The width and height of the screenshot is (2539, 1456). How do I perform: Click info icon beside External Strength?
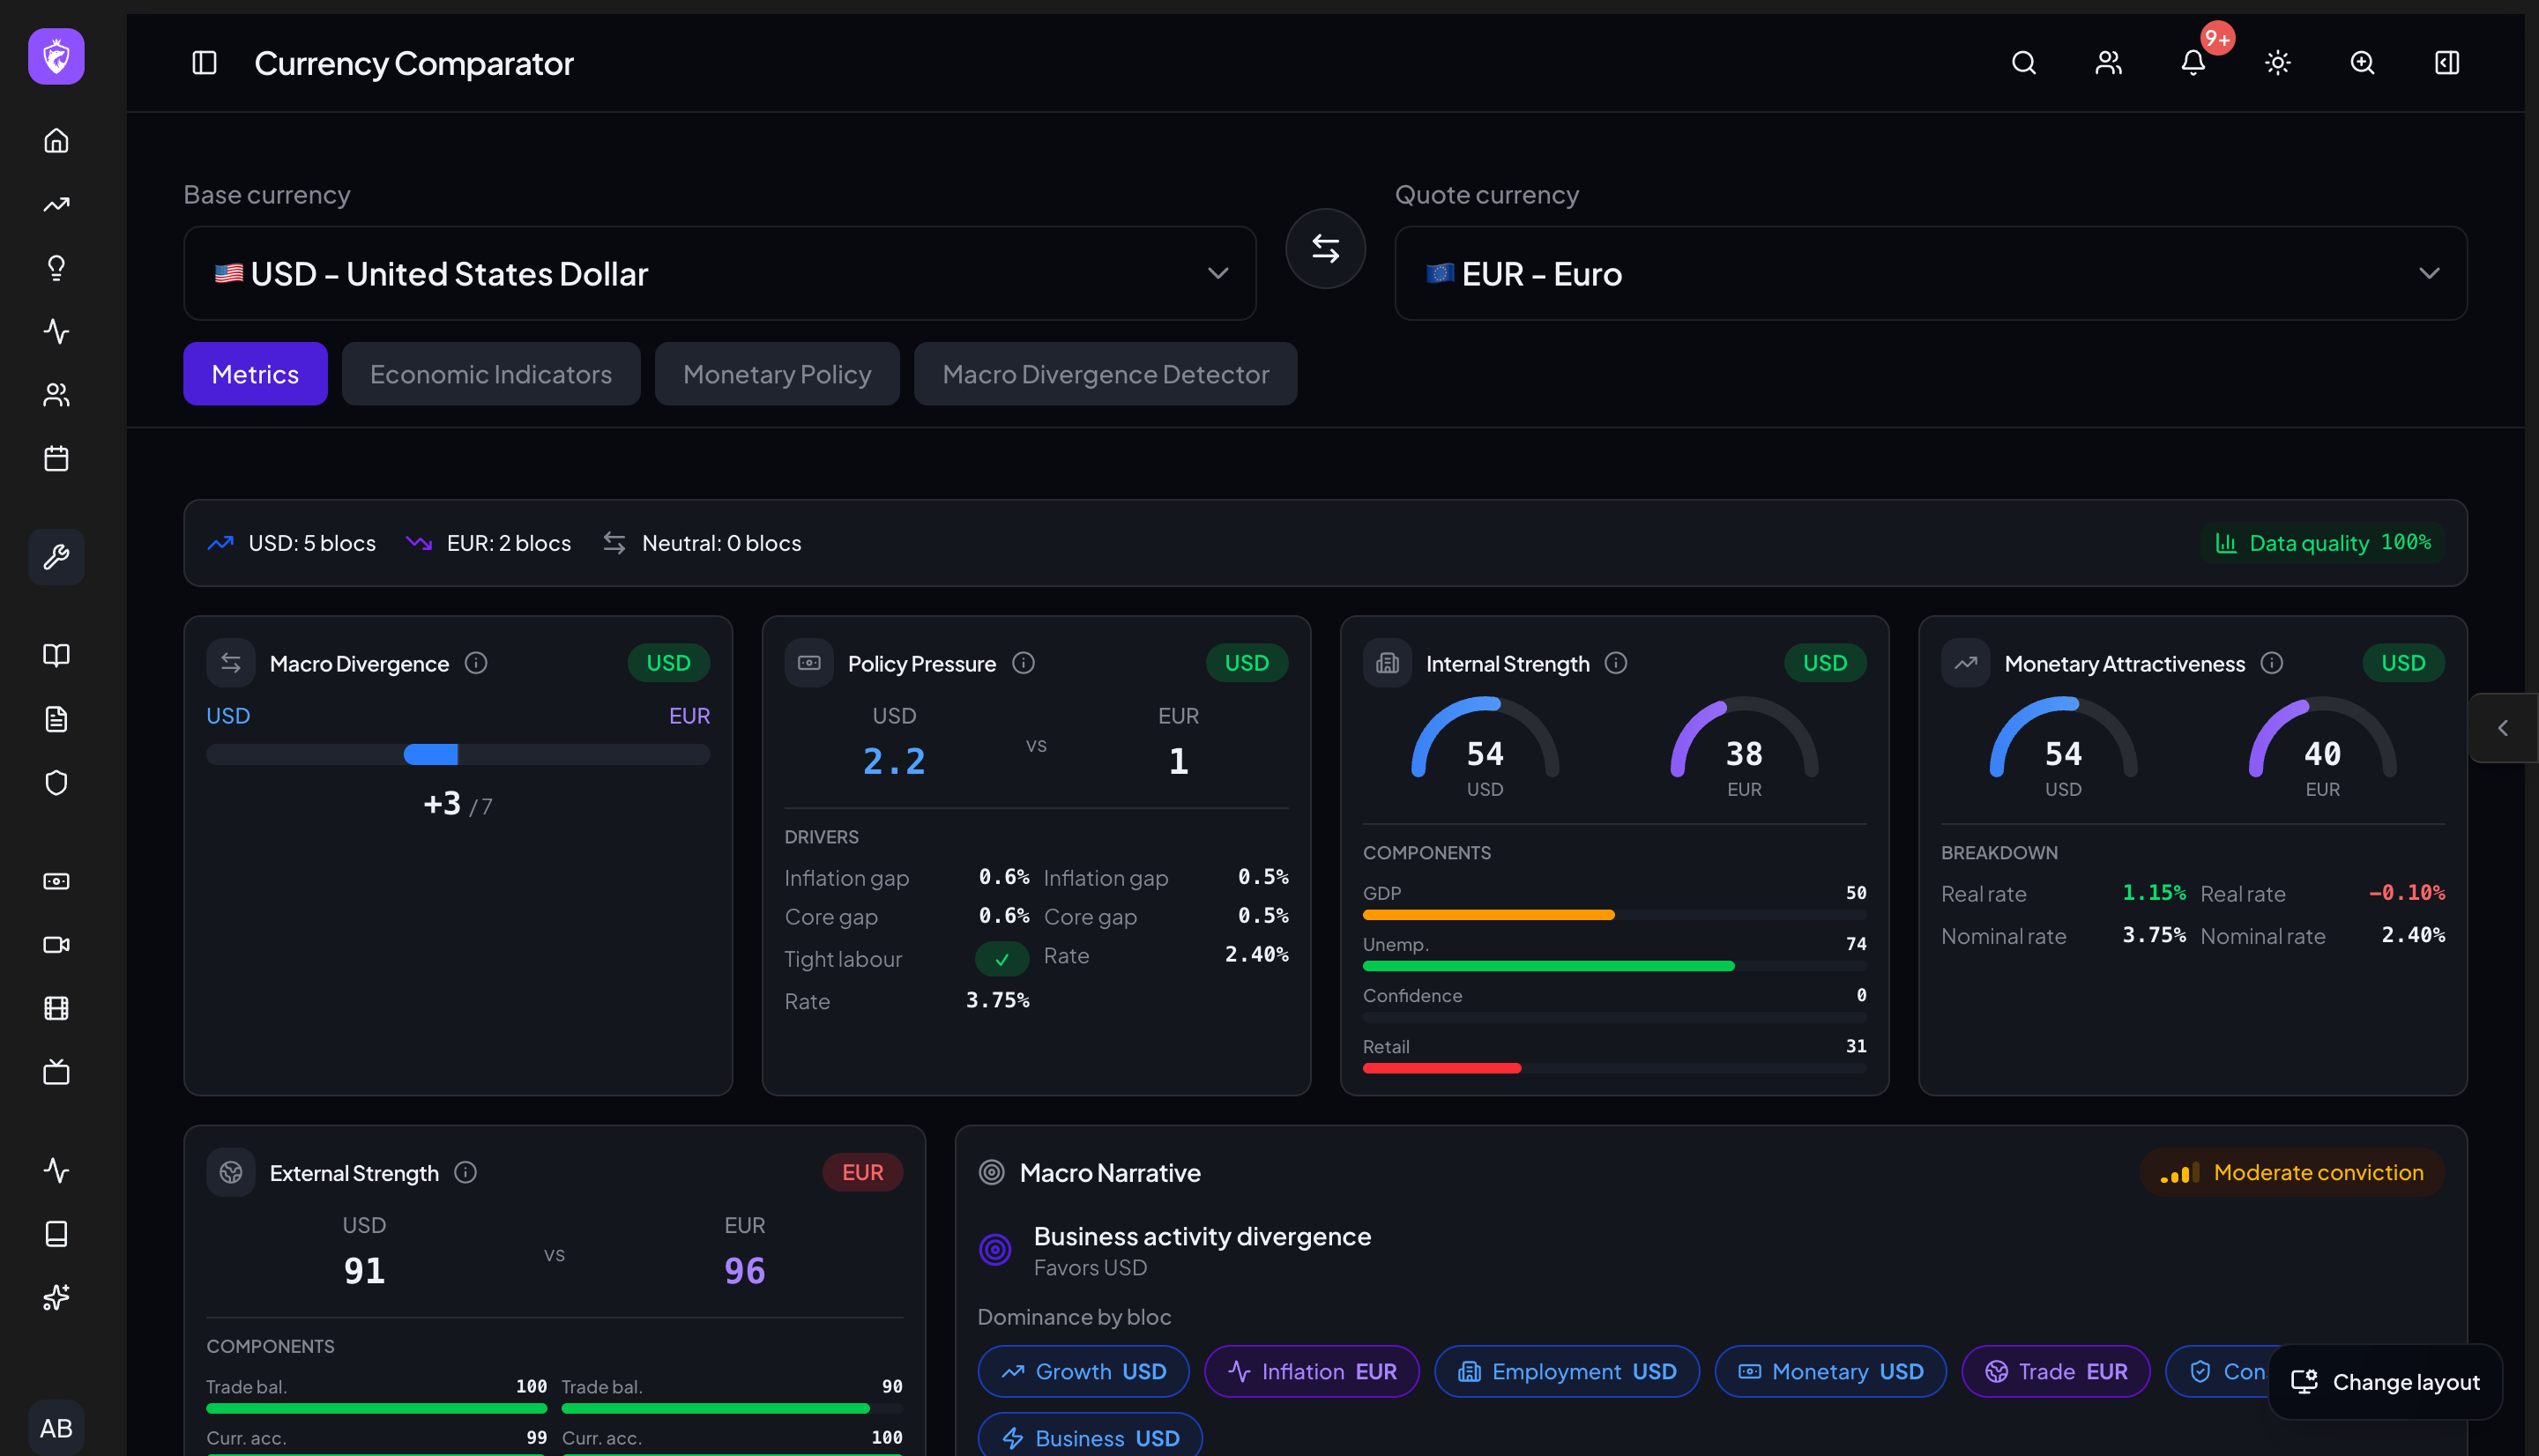tap(465, 1172)
